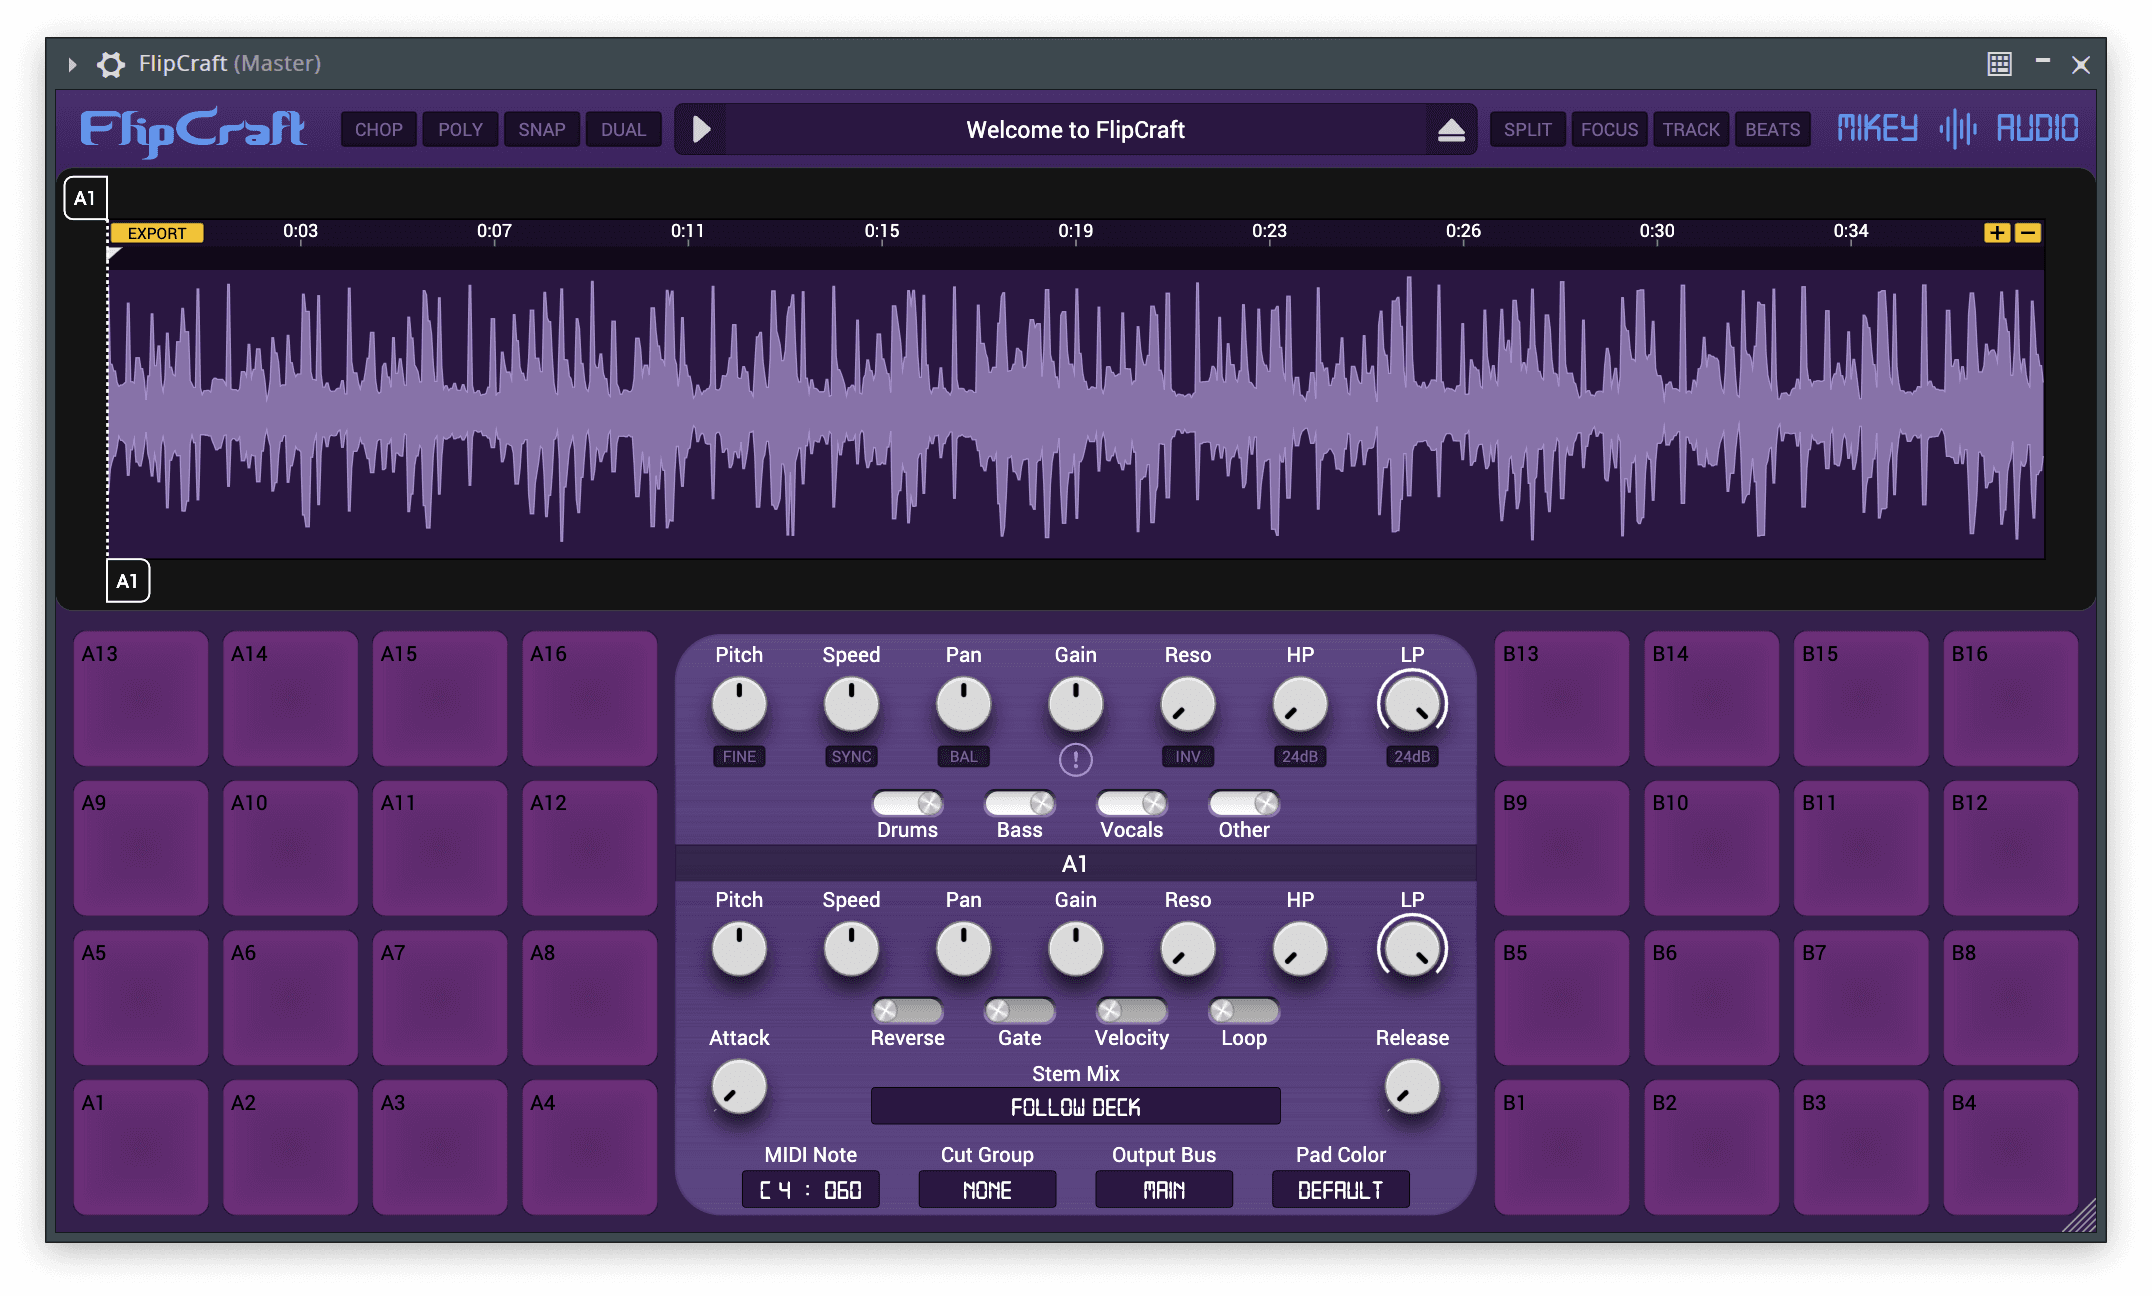
Task: Toggle the Bass stem switch
Action: pyautogui.click(x=1019, y=803)
